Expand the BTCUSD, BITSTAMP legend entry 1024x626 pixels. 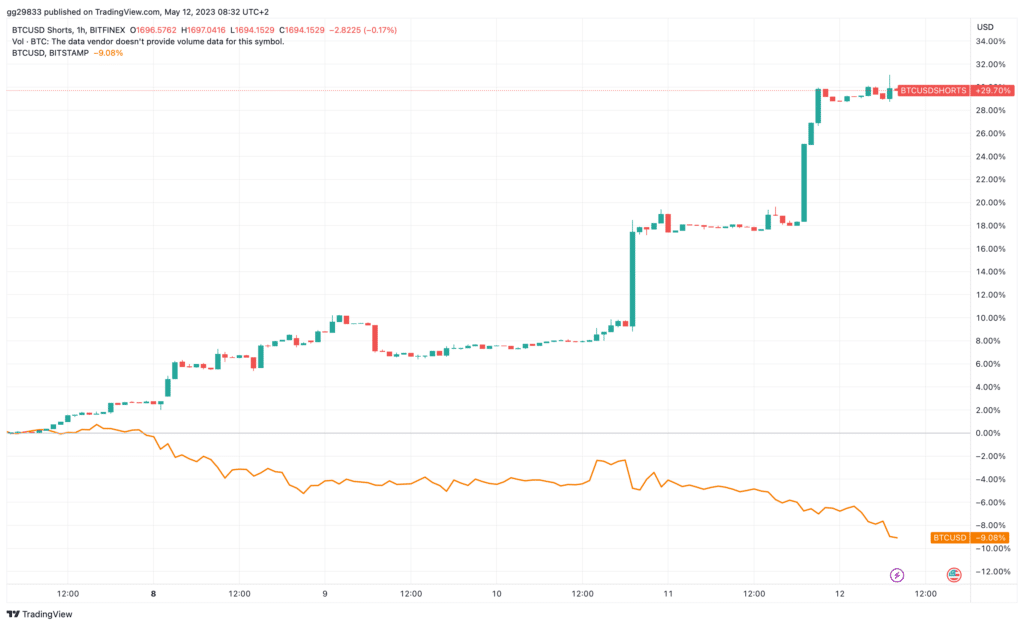tap(50, 53)
